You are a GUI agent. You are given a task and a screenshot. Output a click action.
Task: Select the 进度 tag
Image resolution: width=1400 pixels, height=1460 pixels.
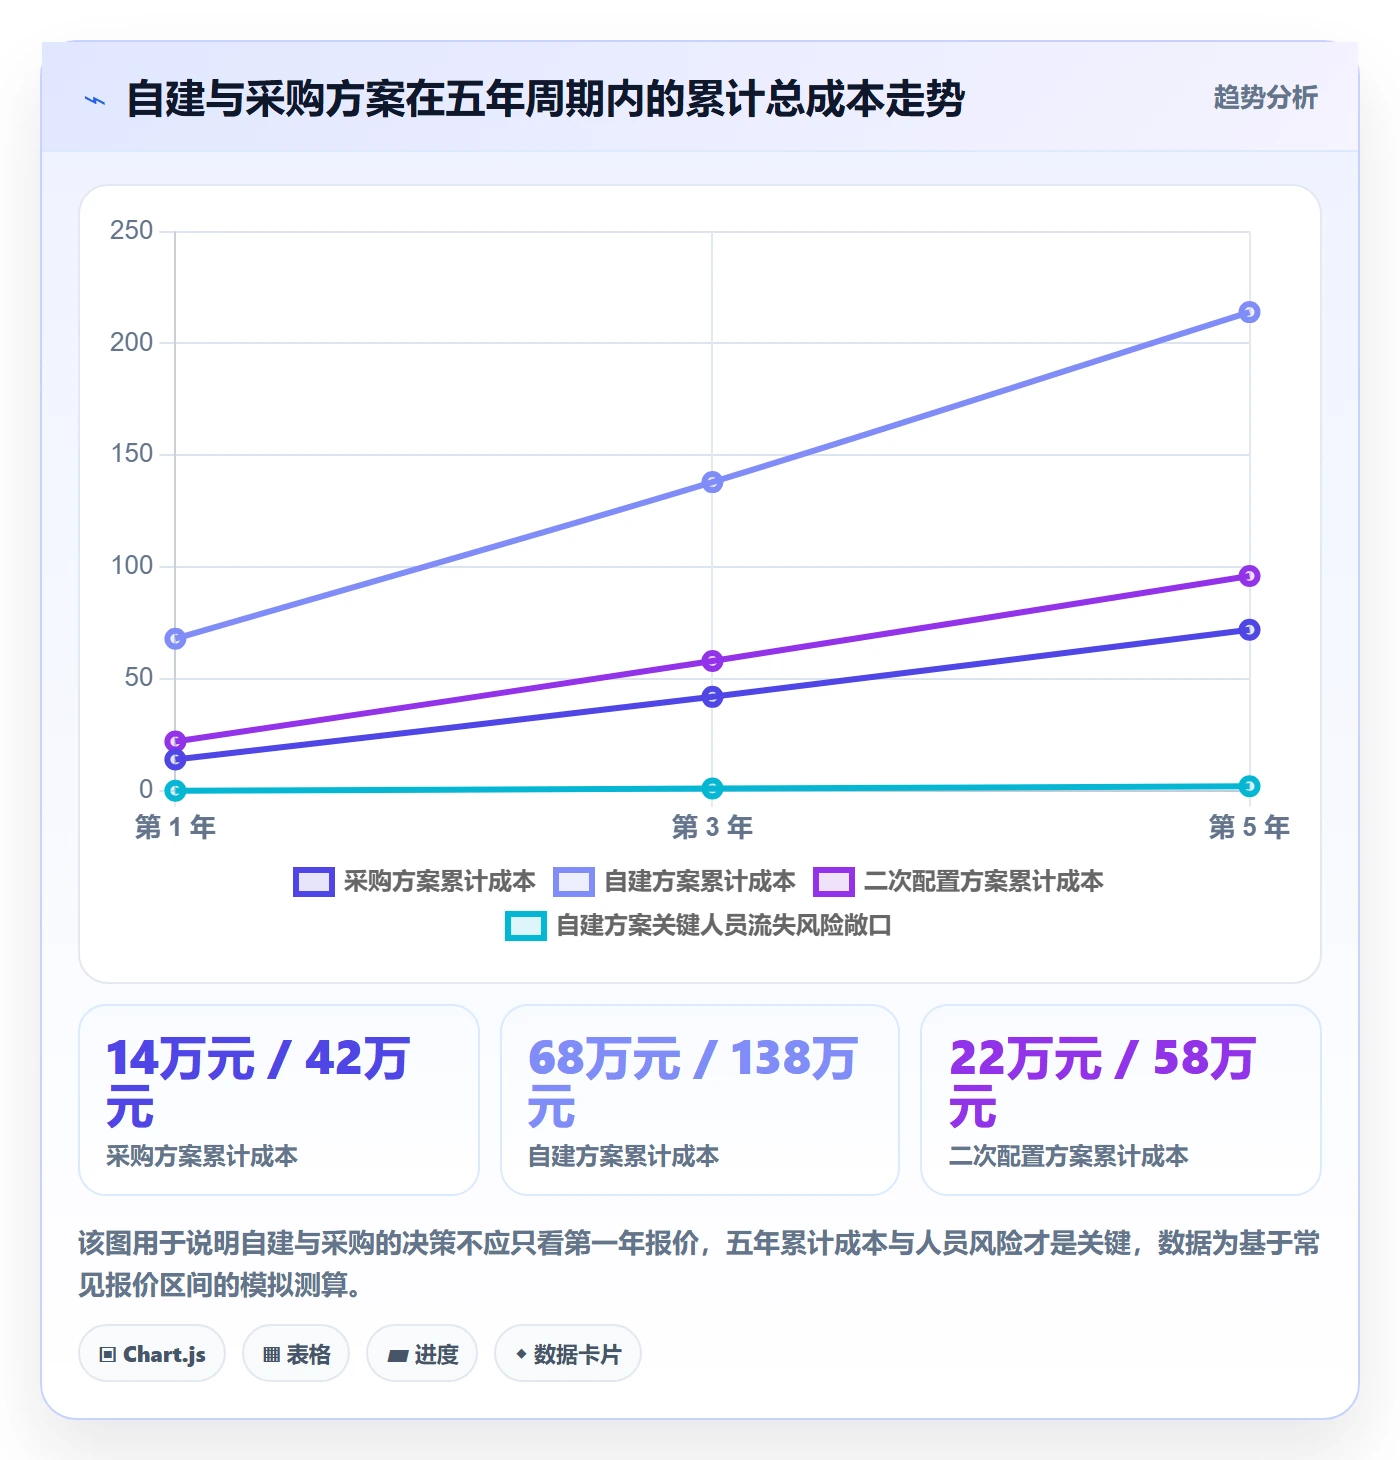click(422, 1354)
